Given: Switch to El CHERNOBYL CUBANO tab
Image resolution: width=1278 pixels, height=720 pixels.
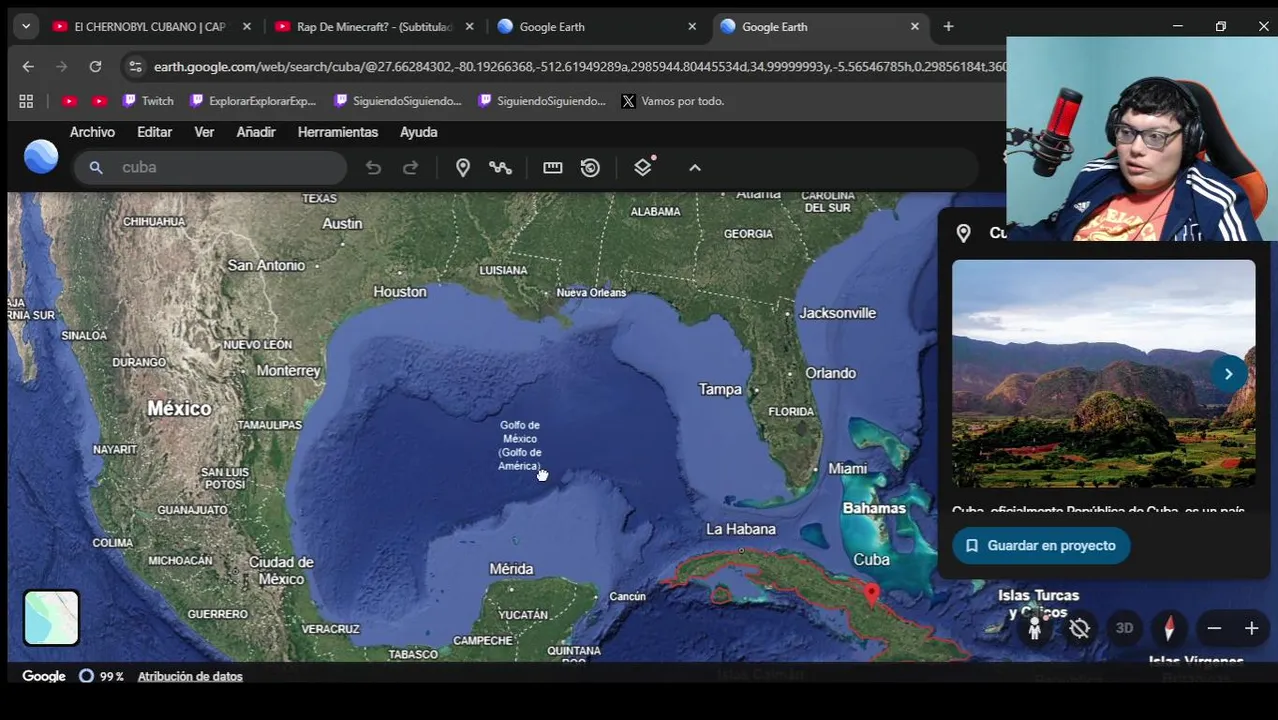Looking at the screenshot, I should 149,27.
